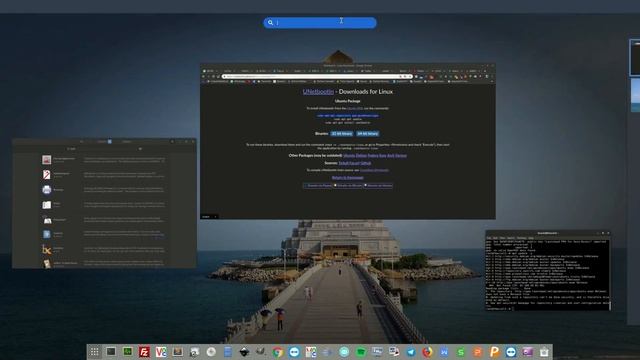This screenshot has width=640, height=360.
Task: Open the green round Spotify-like icon in the dock
Action: pos(361,352)
